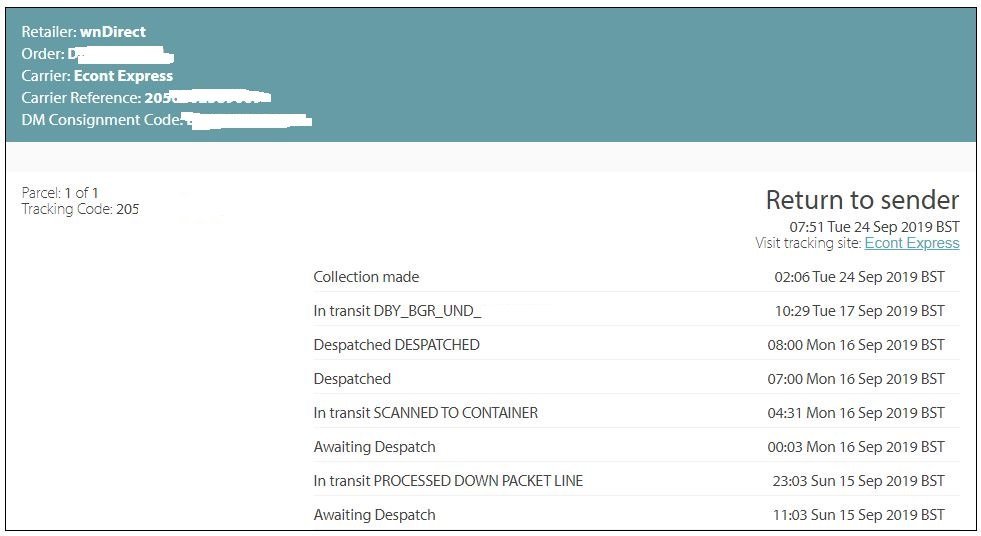Click the Carrier Econt Express header text
This screenshot has width=981, height=536.
click(97, 76)
